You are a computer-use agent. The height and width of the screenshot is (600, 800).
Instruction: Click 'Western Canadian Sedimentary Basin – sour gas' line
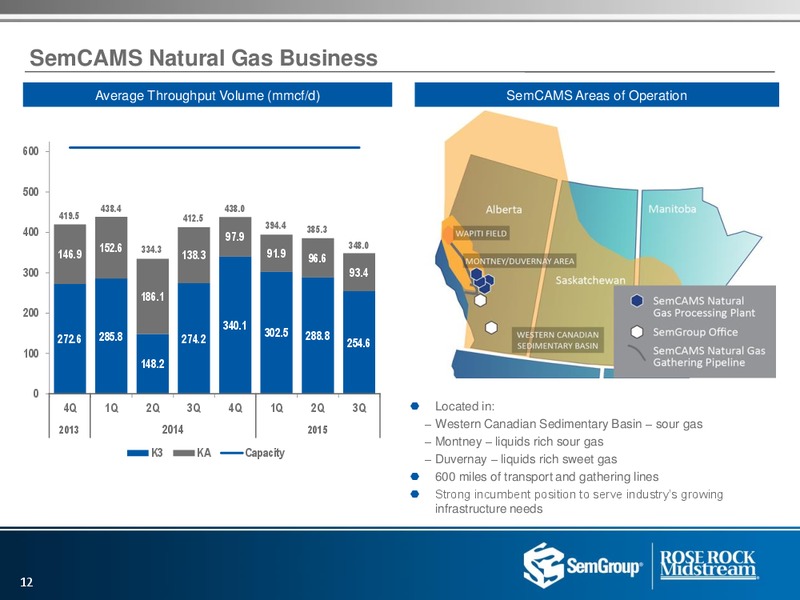tap(569, 424)
